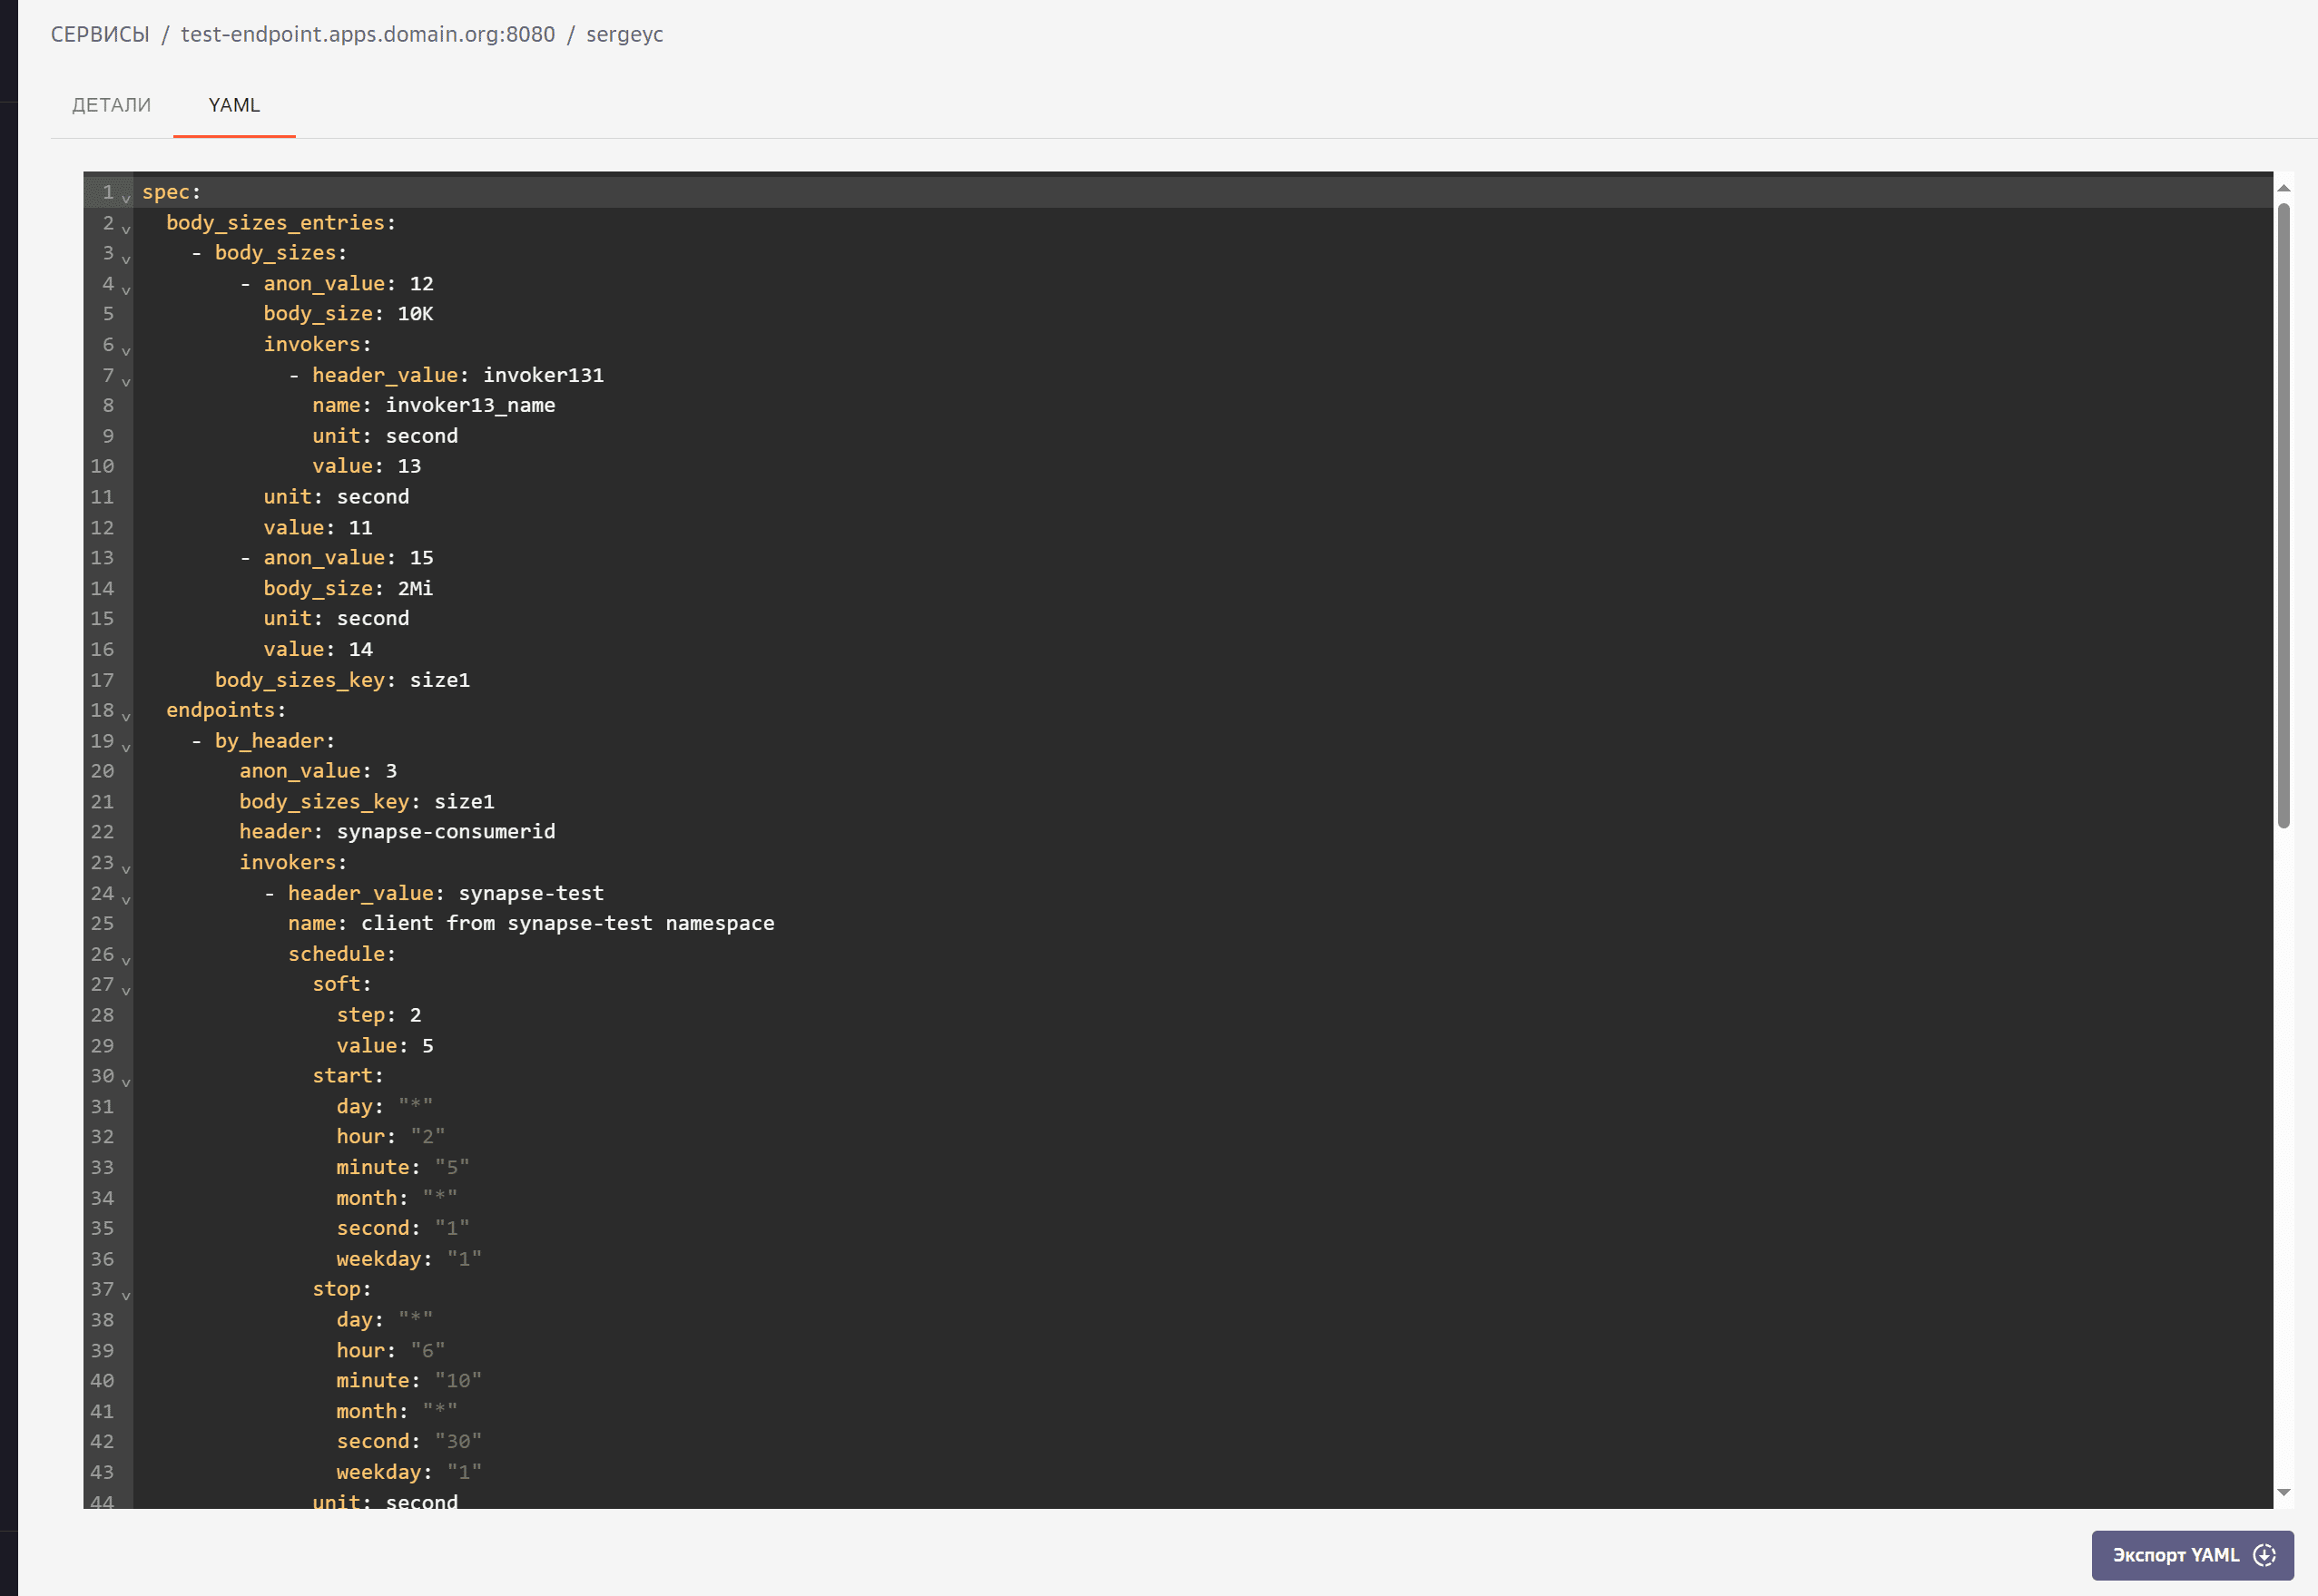The width and height of the screenshot is (2318, 1596).
Task: Collapse by_header fold arrow on line 19
Action: coord(126,747)
